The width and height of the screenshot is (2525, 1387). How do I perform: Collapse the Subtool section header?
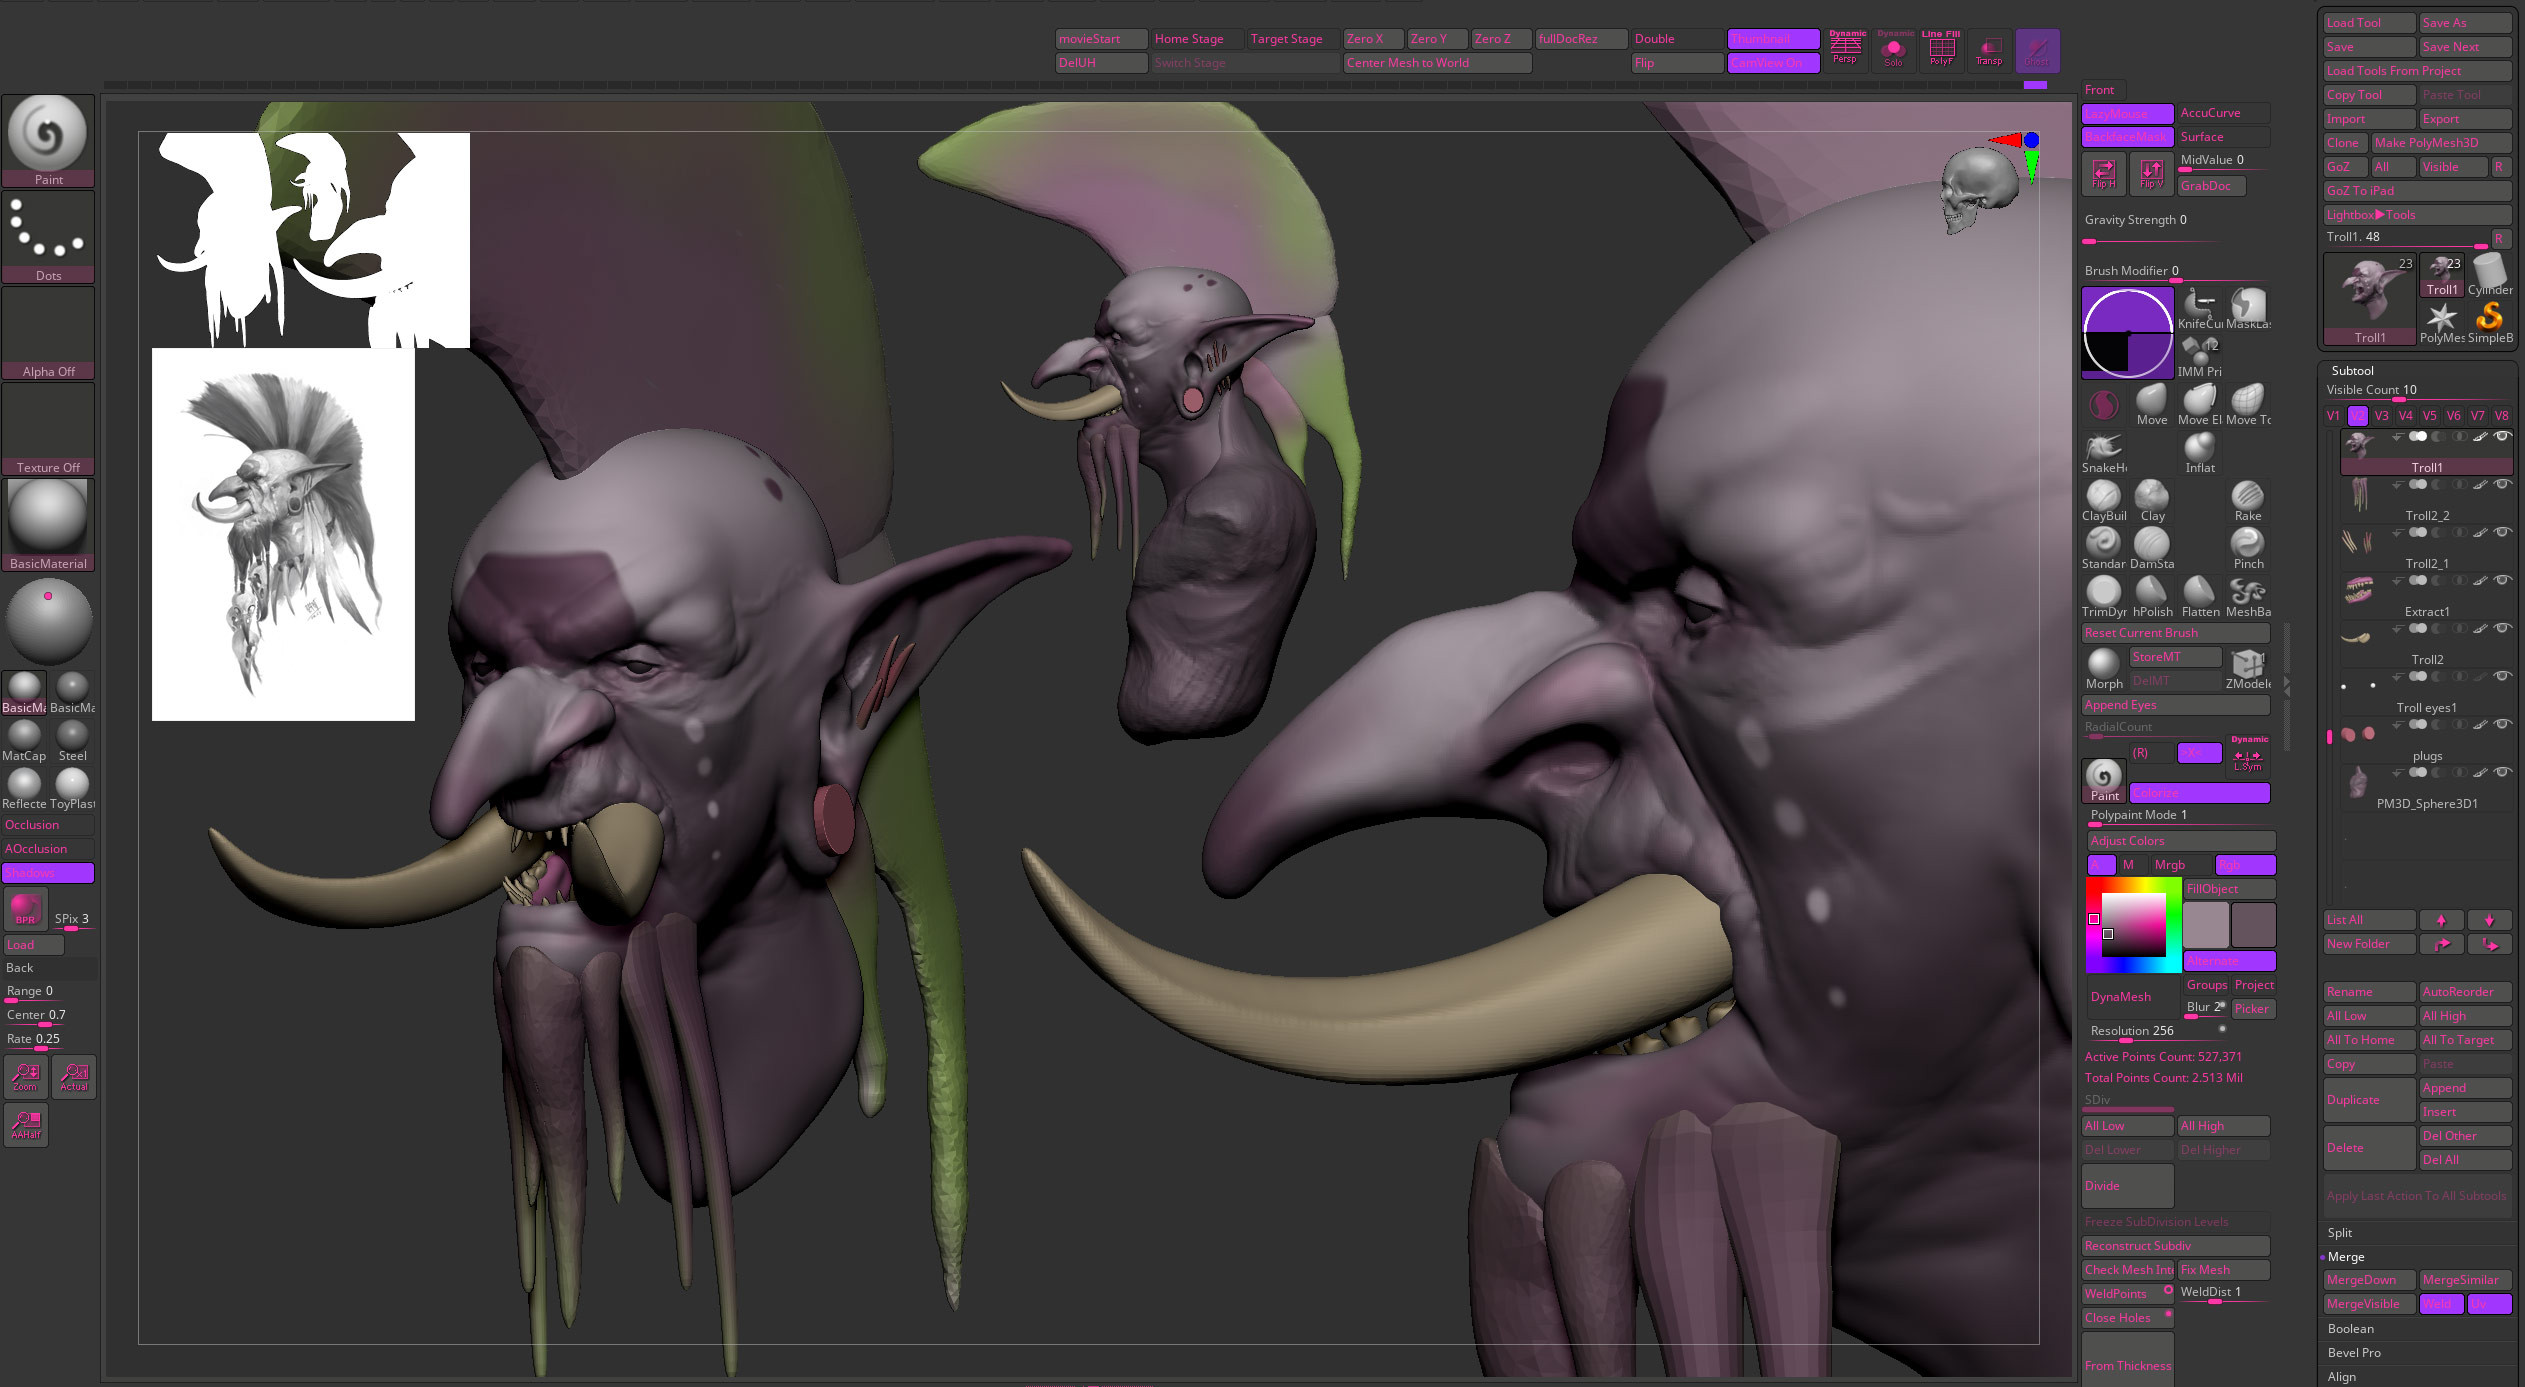pyautogui.click(x=2352, y=370)
